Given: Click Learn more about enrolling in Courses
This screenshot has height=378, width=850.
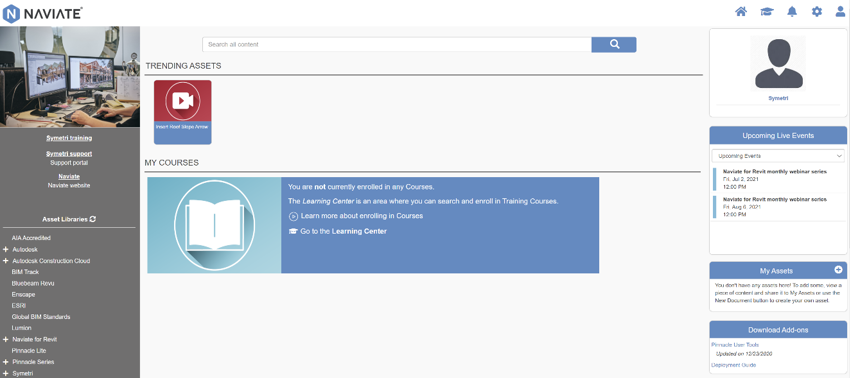Looking at the screenshot, I should tap(362, 216).
